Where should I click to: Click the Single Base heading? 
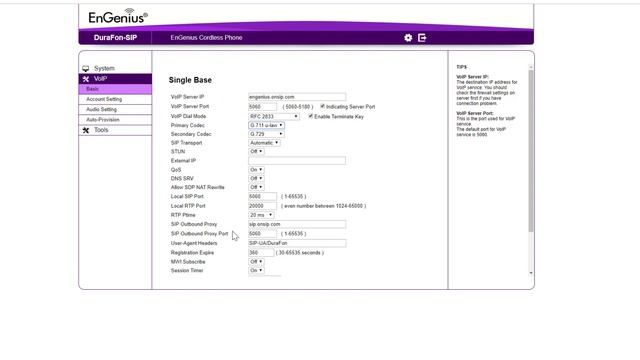[190, 80]
